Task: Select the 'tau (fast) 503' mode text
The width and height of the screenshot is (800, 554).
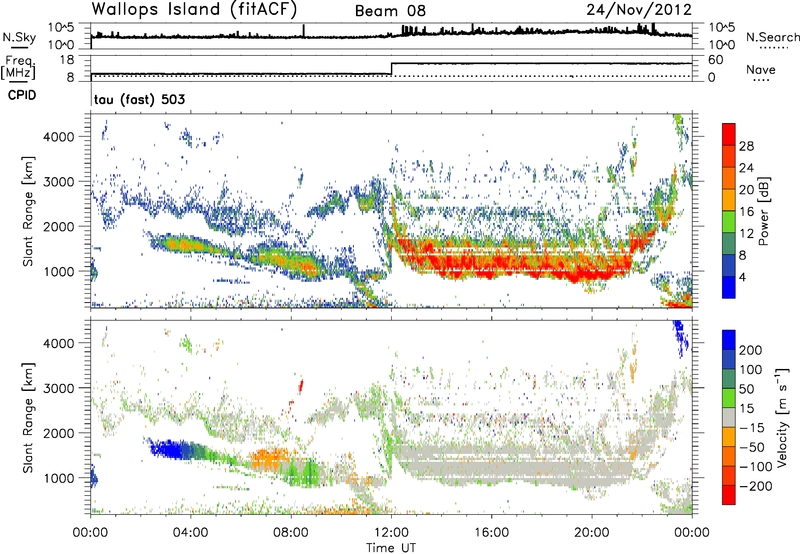Action: point(139,99)
